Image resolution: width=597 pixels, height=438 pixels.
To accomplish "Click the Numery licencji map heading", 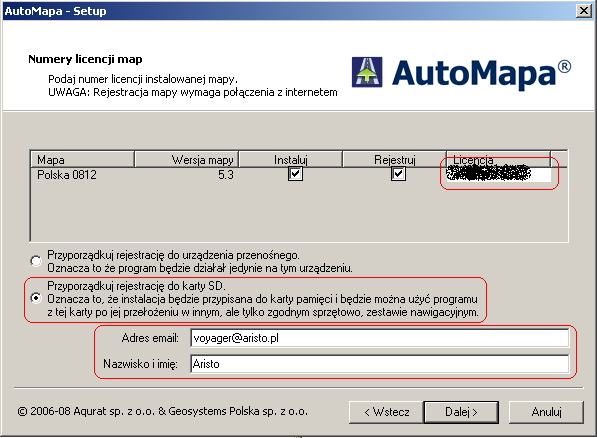I will (85, 59).
